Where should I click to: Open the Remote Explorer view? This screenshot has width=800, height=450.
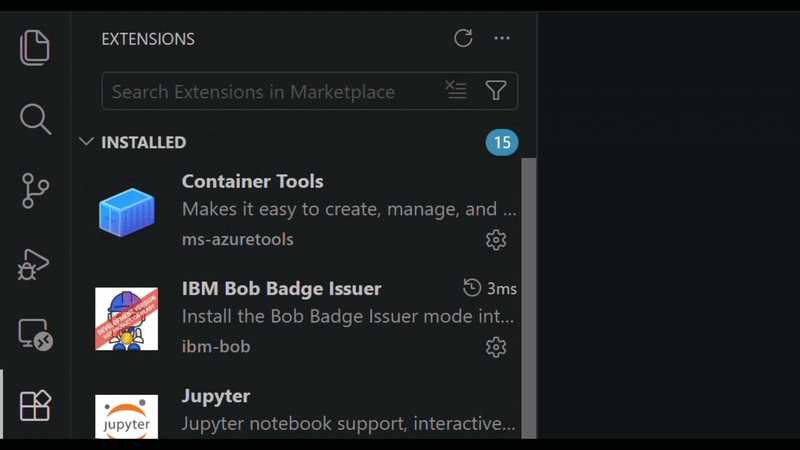[35, 335]
